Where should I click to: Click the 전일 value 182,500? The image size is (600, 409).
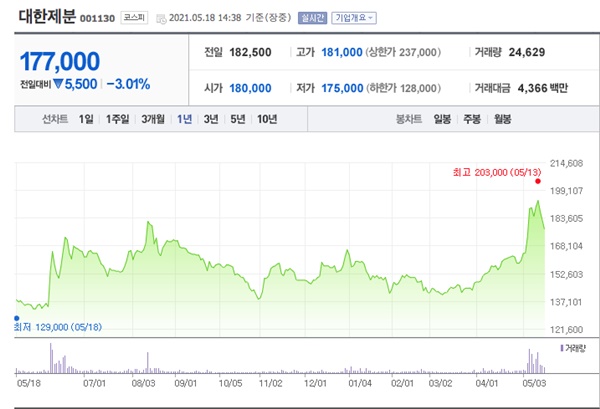pyautogui.click(x=250, y=52)
